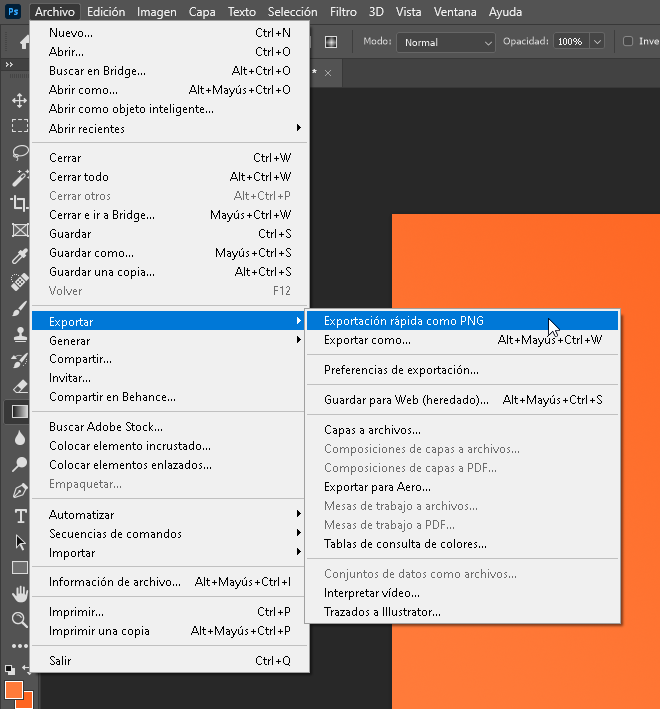Choose Nuevo... in the Archivo menu

170,33
